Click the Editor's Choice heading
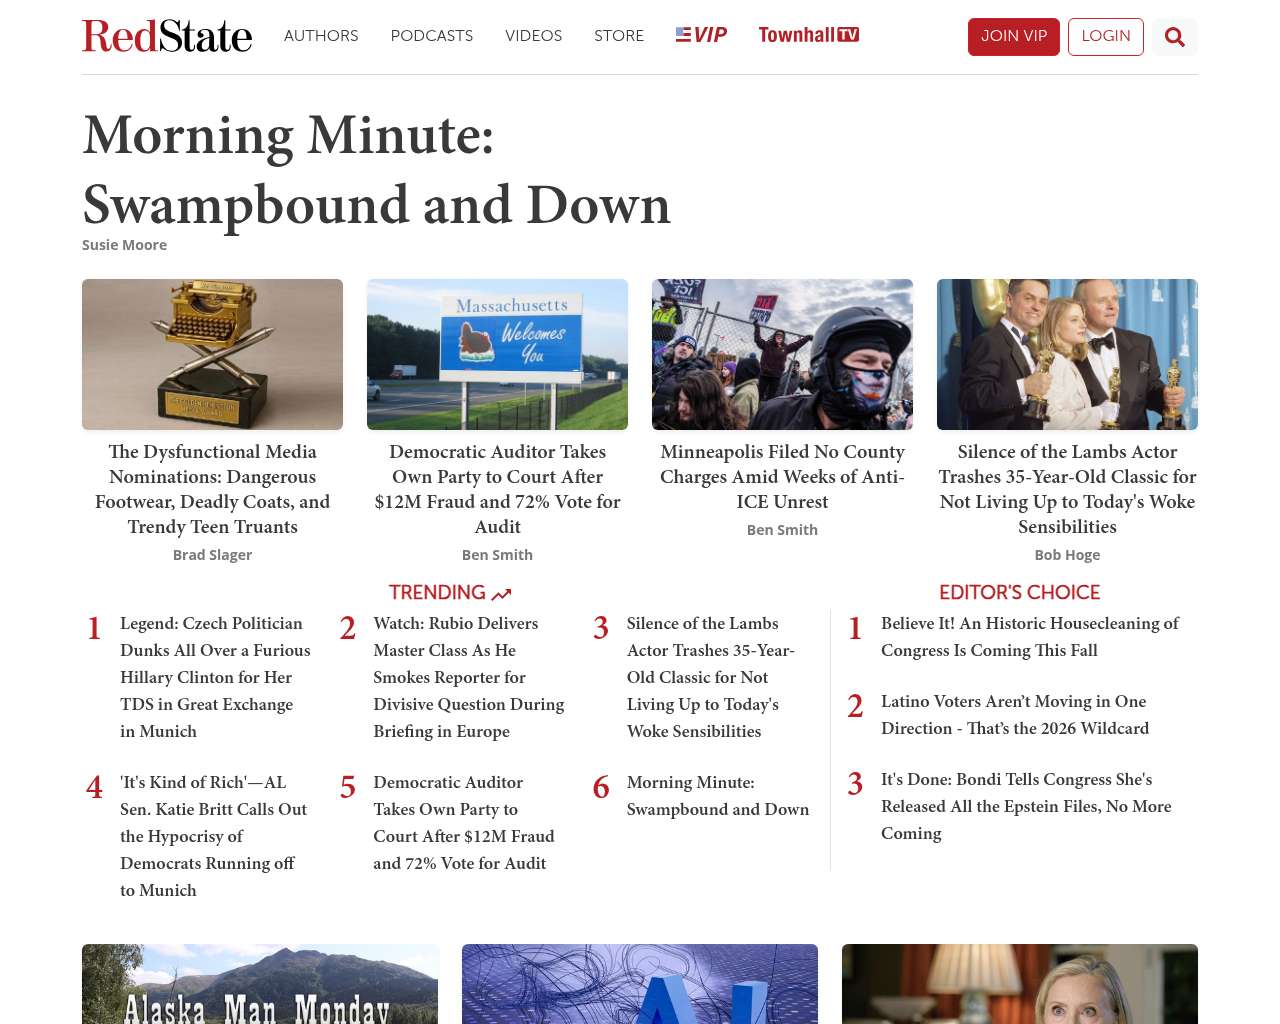 click(x=1019, y=593)
